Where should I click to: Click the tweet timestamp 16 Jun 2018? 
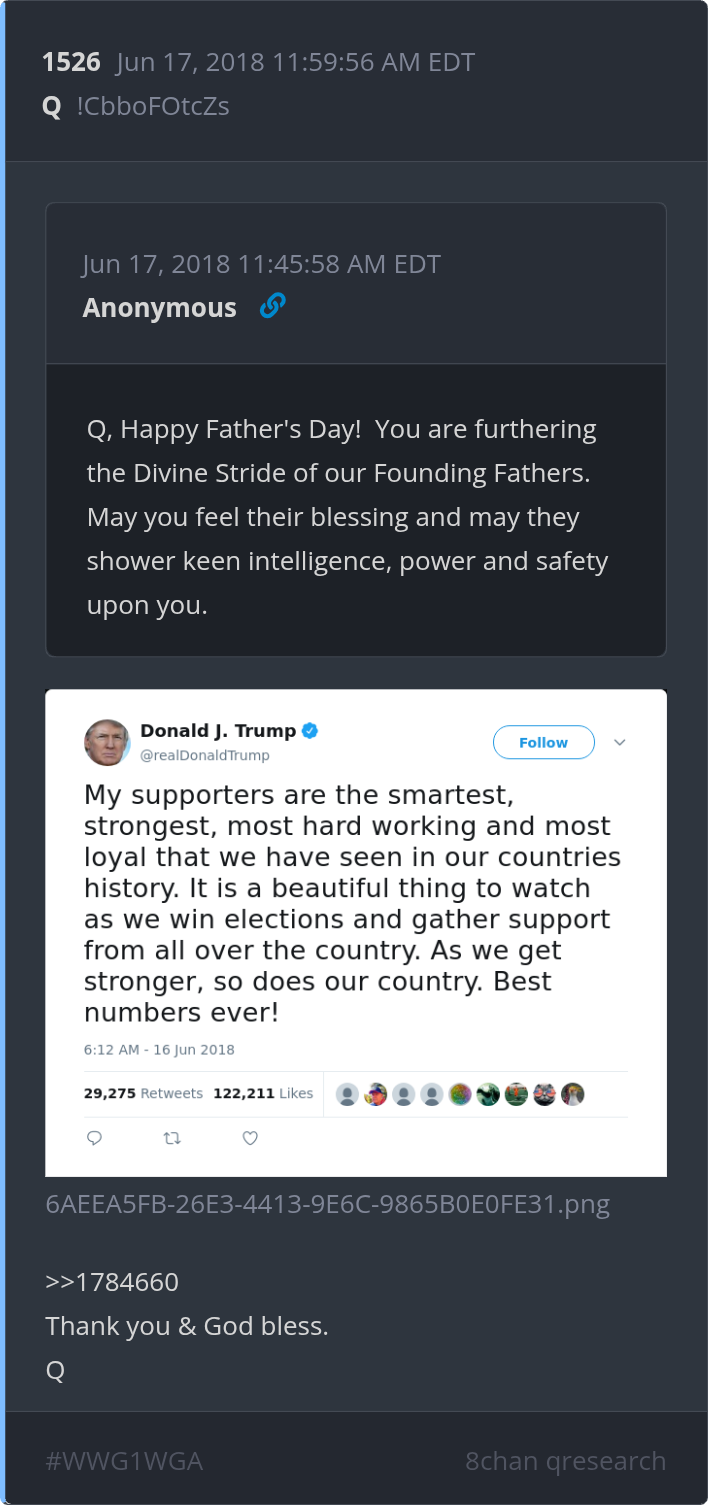pos(159,1050)
